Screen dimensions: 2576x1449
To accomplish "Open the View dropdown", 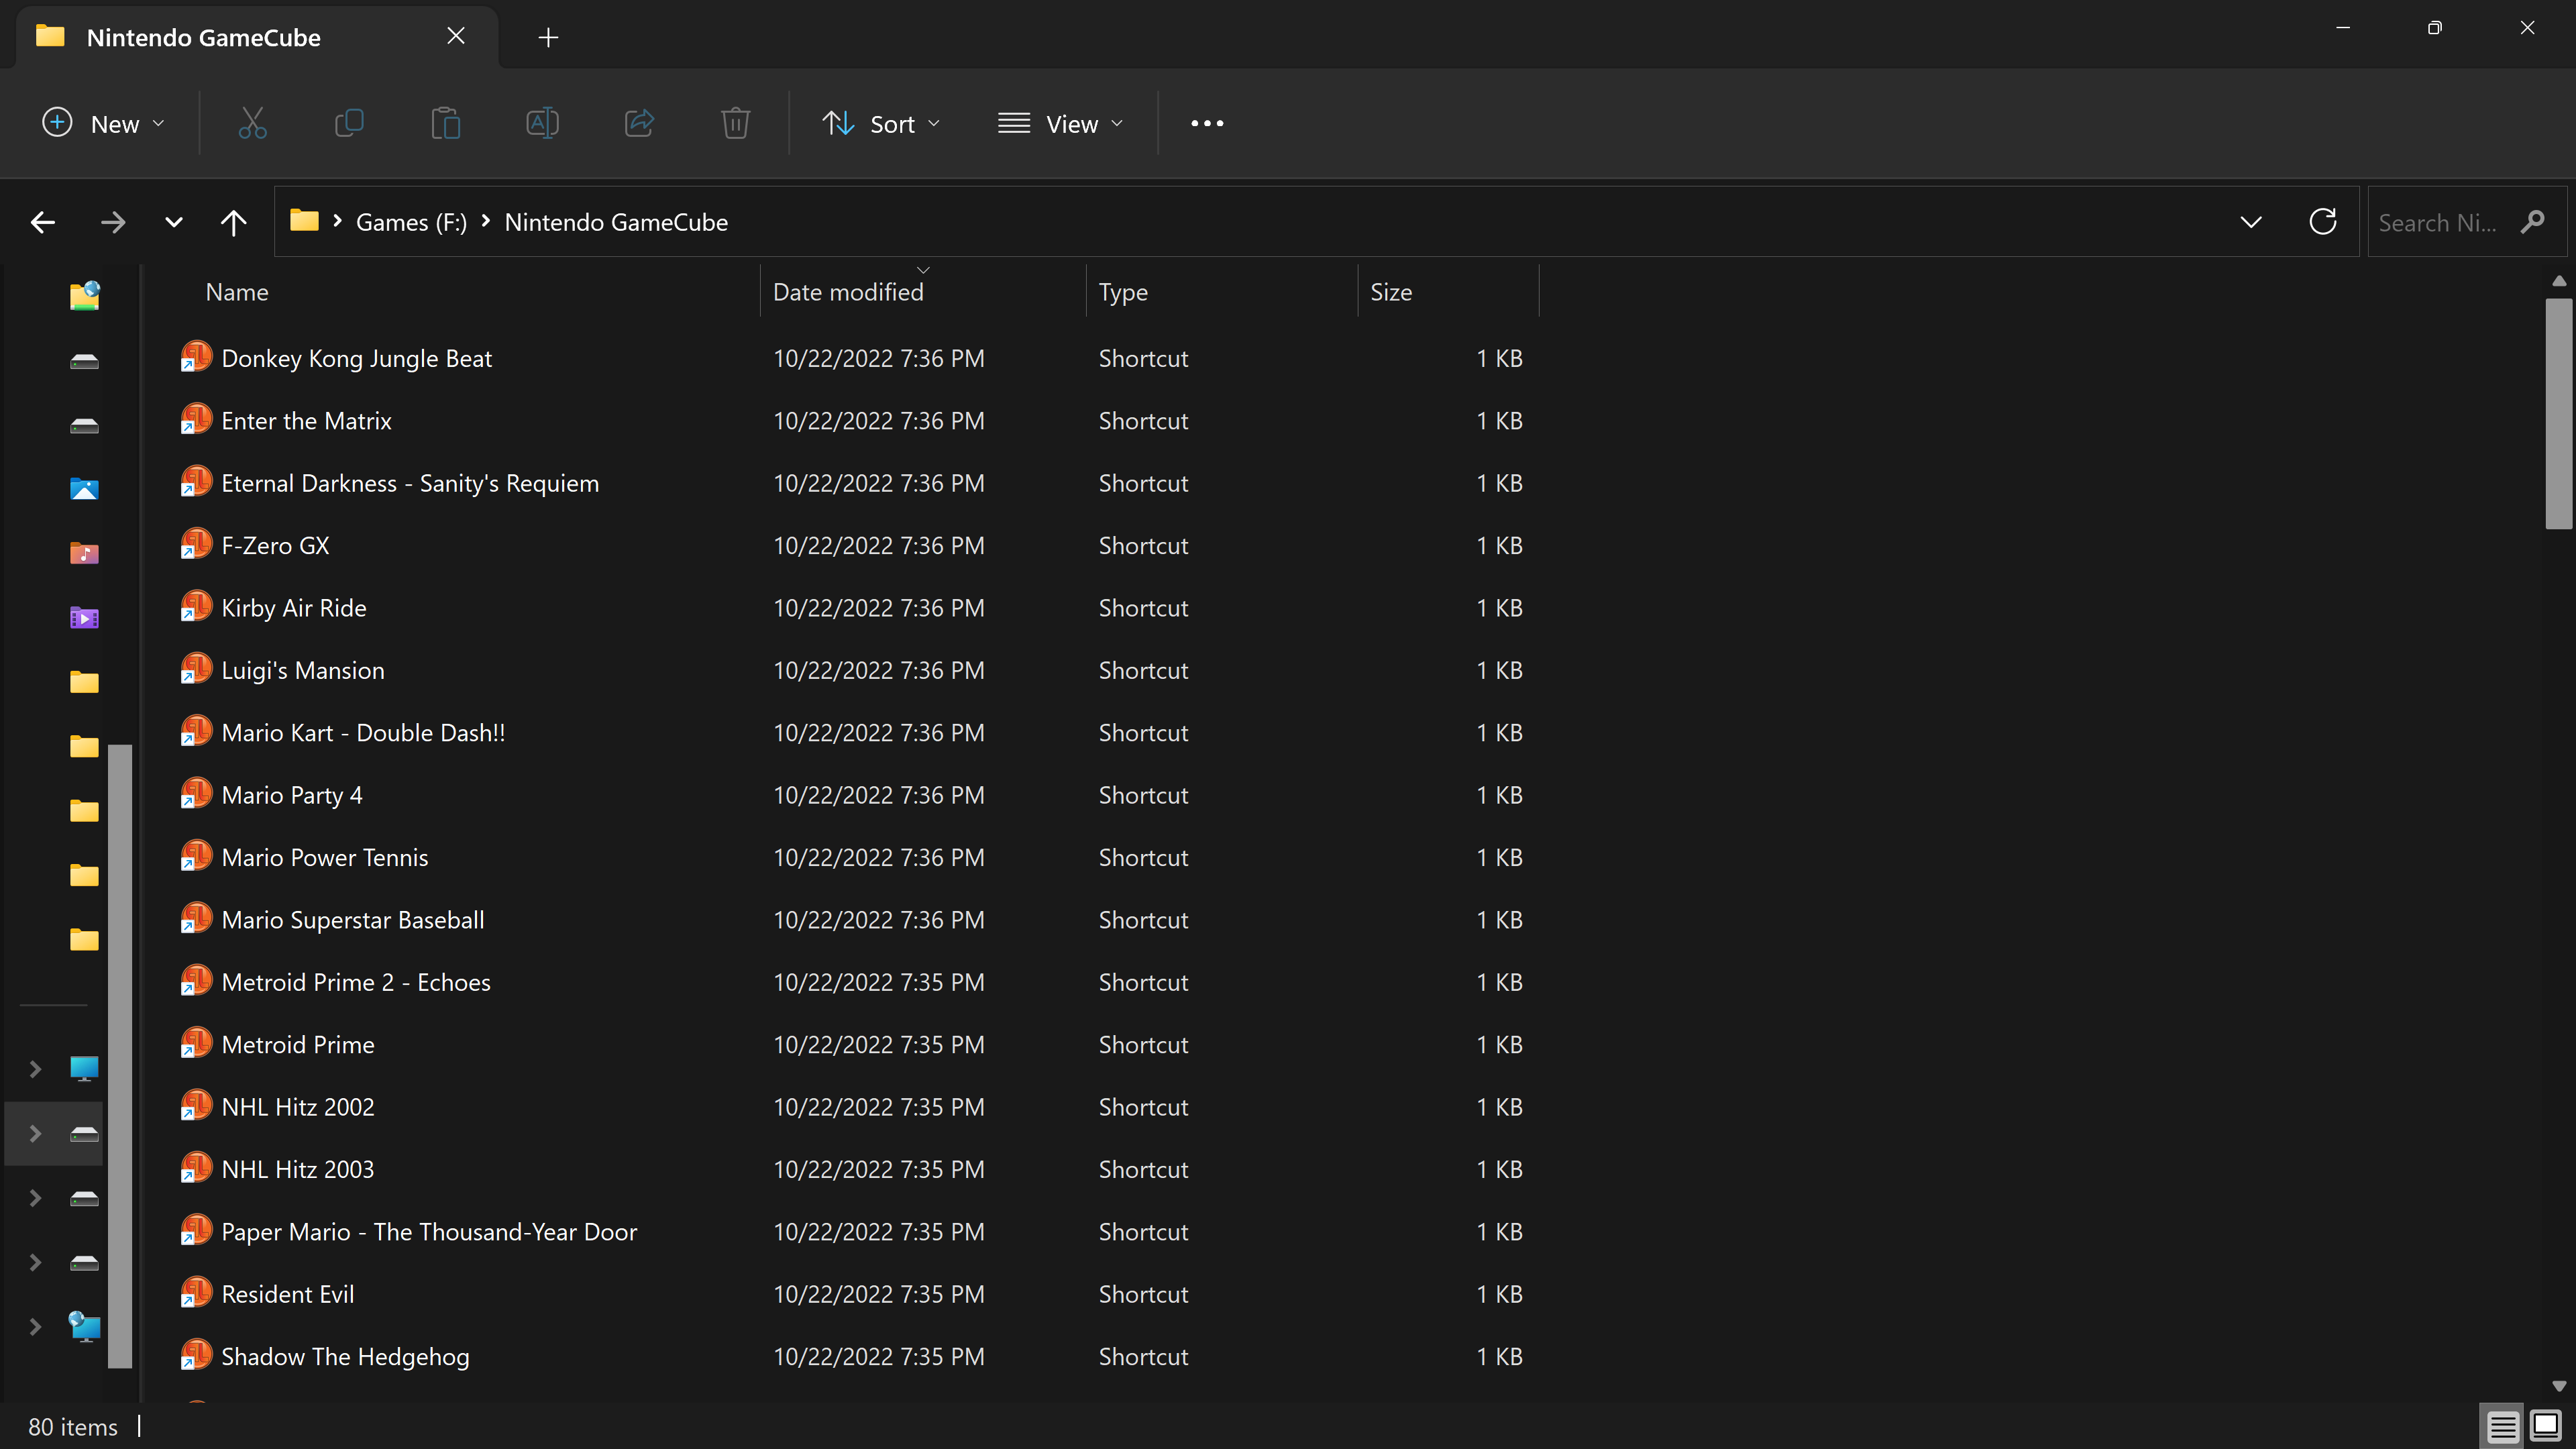I will coord(1061,123).
